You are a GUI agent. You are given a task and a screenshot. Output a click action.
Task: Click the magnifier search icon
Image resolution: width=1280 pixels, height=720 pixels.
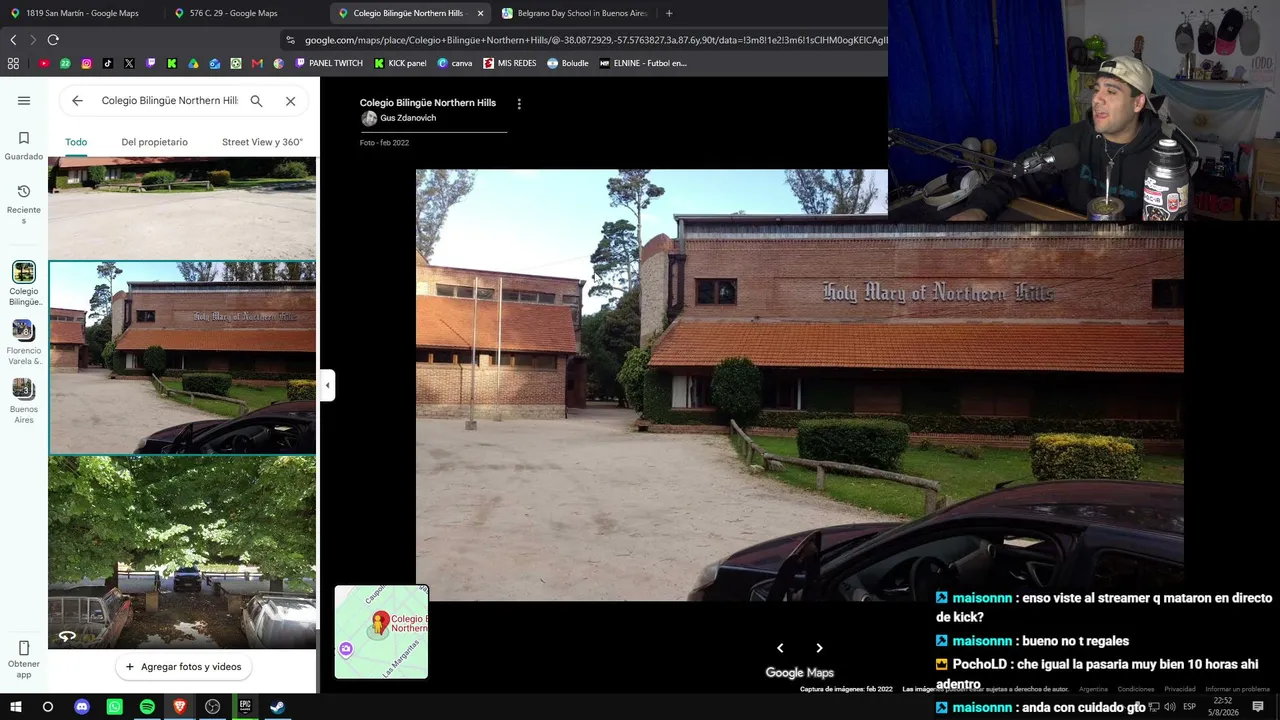tap(257, 101)
